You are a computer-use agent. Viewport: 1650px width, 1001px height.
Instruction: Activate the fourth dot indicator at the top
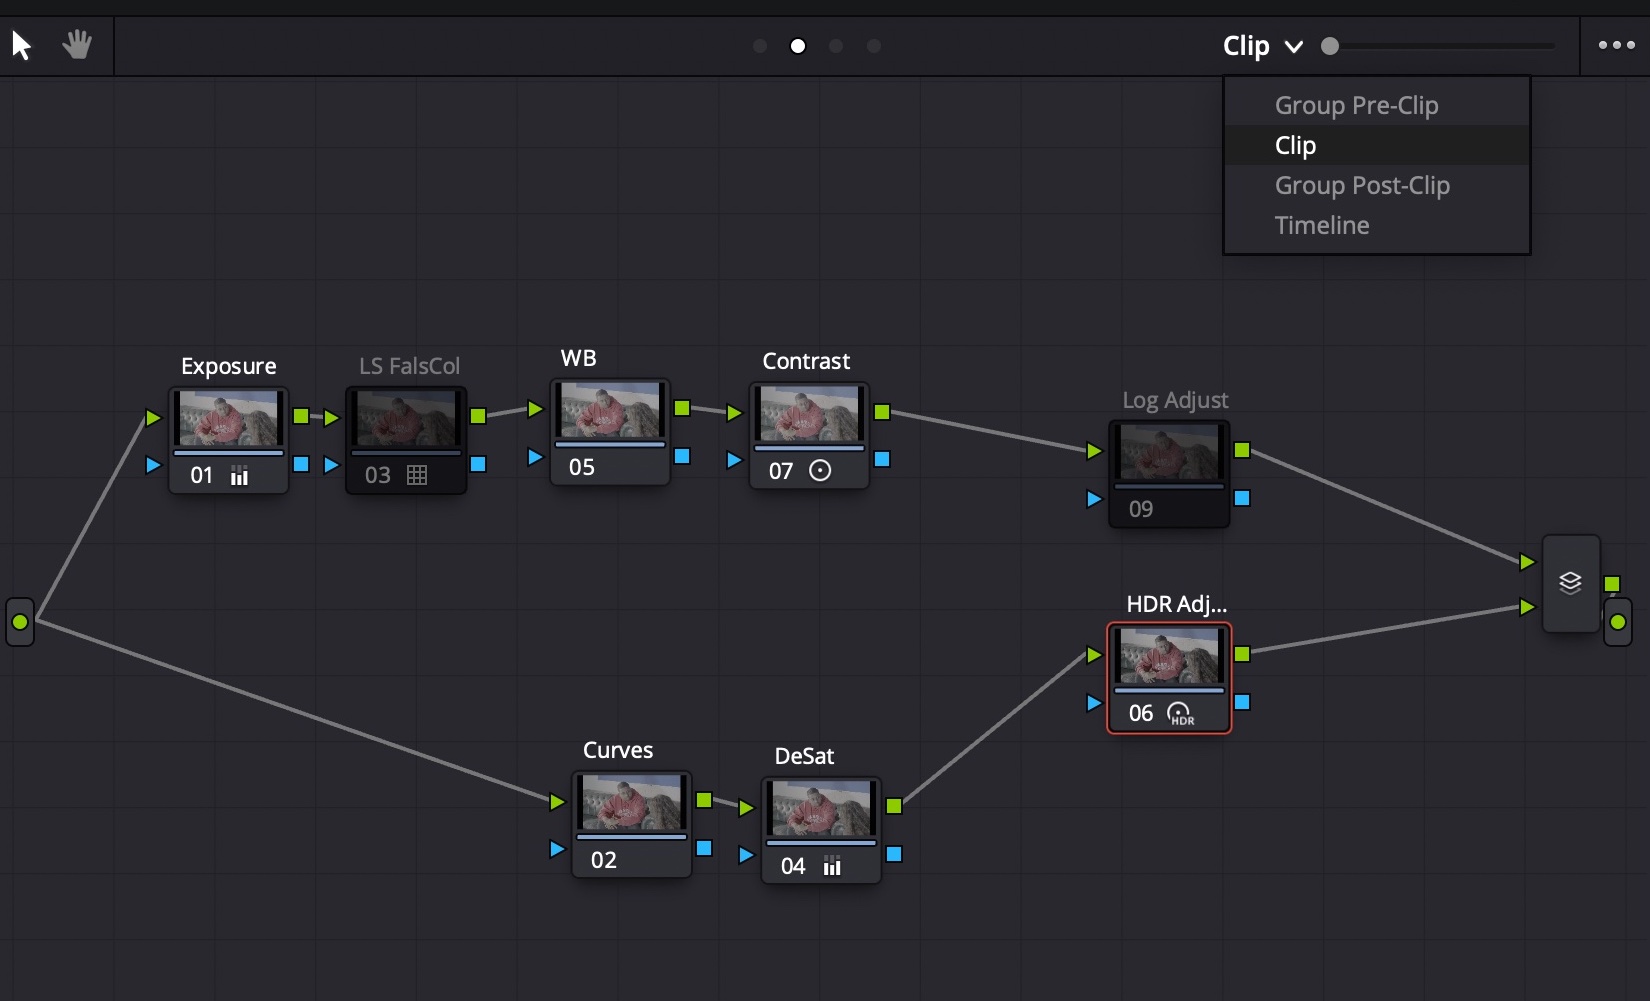tap(874, 46)
